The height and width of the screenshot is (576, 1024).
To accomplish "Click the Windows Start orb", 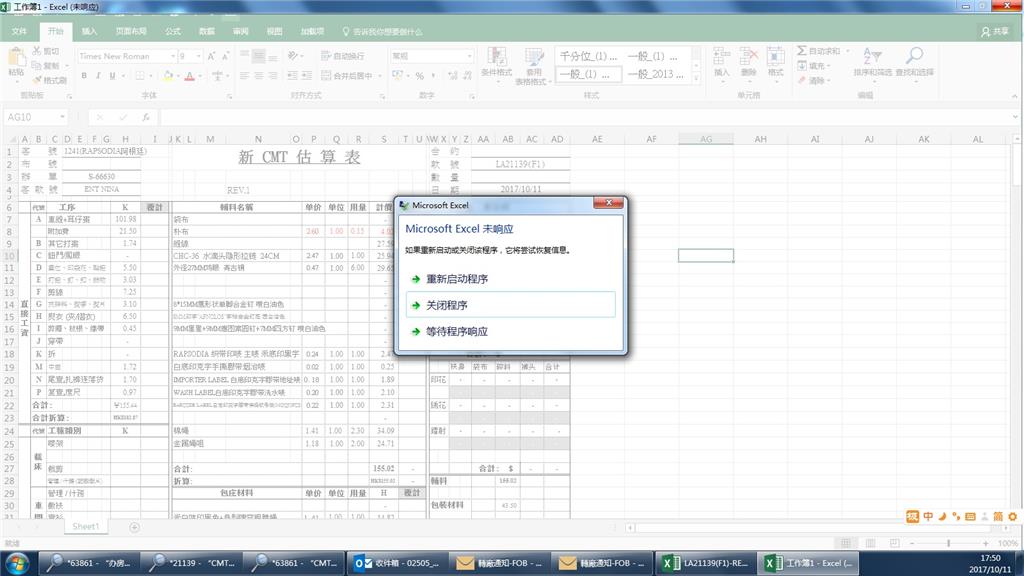I will coord(17,562).
